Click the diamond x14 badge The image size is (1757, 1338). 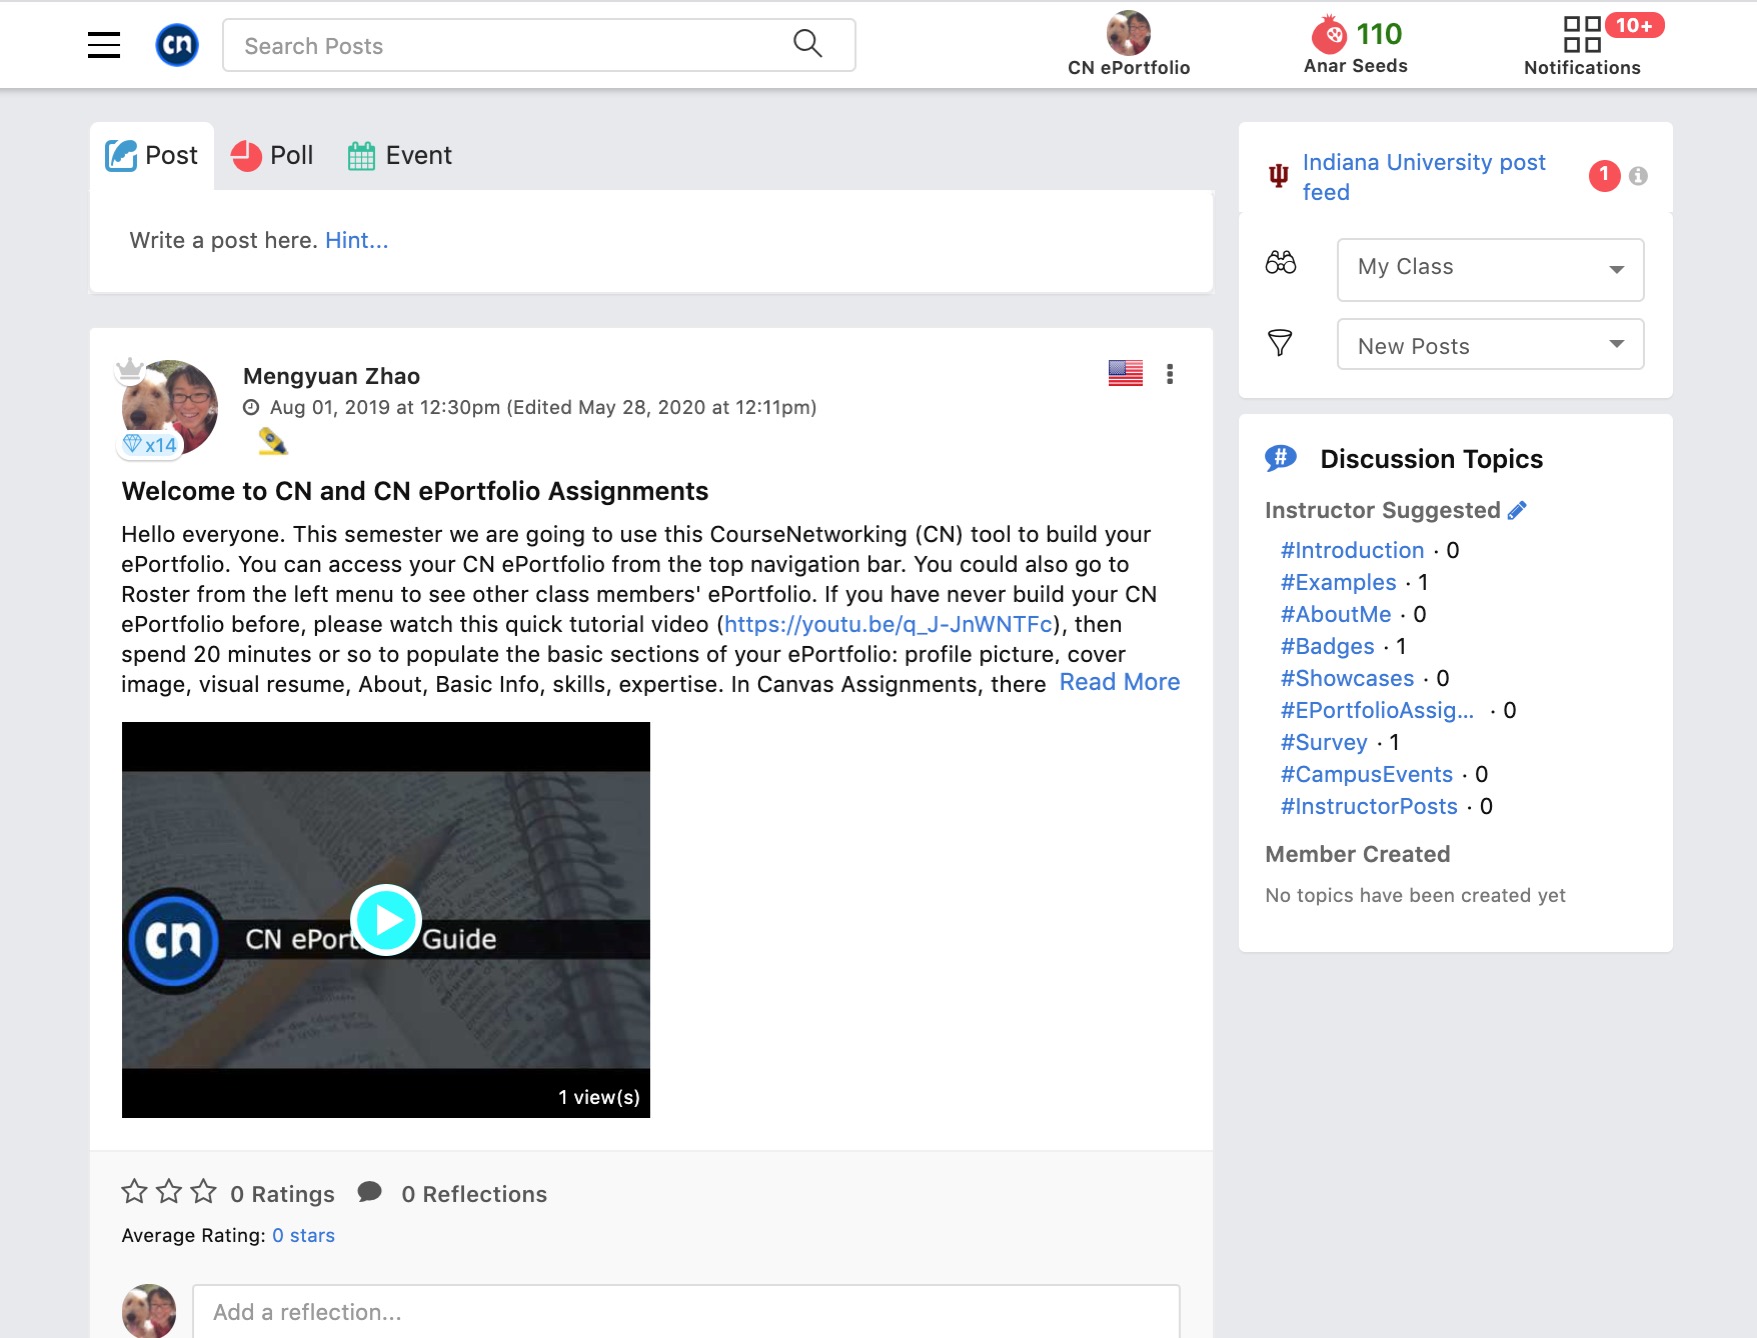(150, 445)
